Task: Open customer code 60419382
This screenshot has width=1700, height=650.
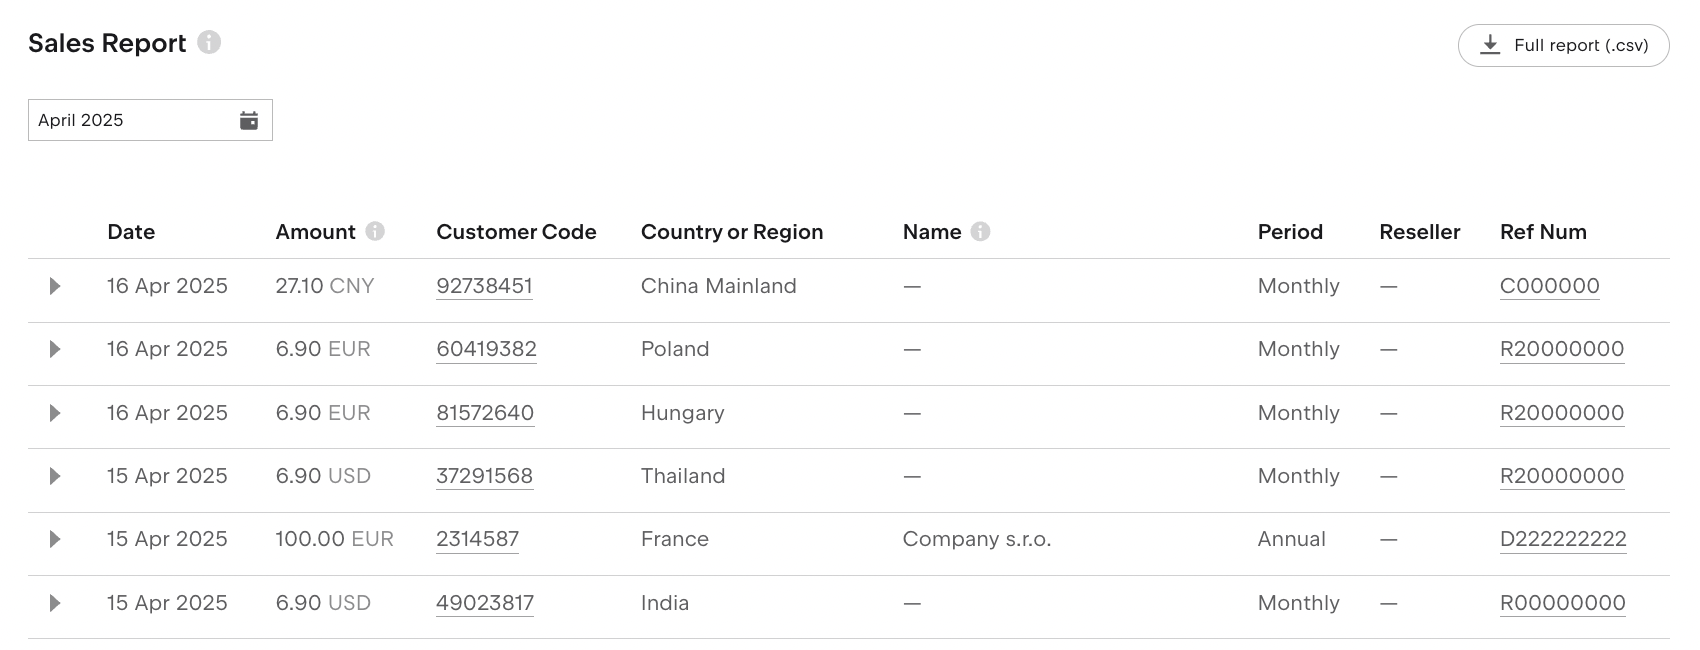Action: tap(486, 349)
